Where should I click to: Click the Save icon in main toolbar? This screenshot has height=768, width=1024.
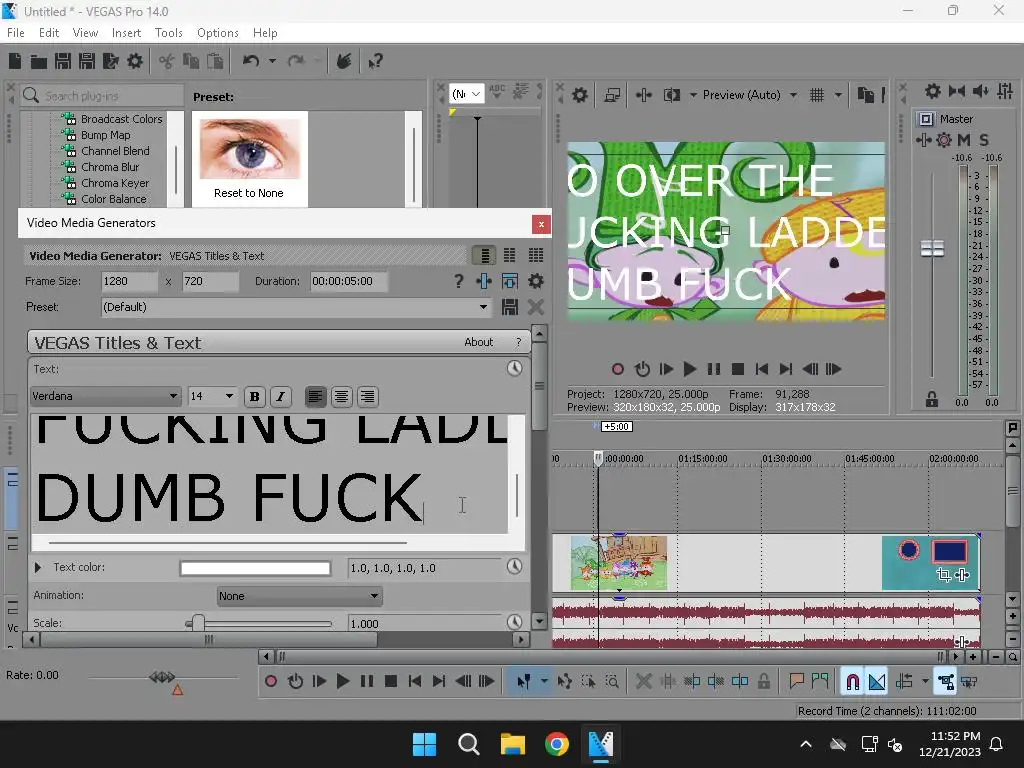[x=63, y=61]
